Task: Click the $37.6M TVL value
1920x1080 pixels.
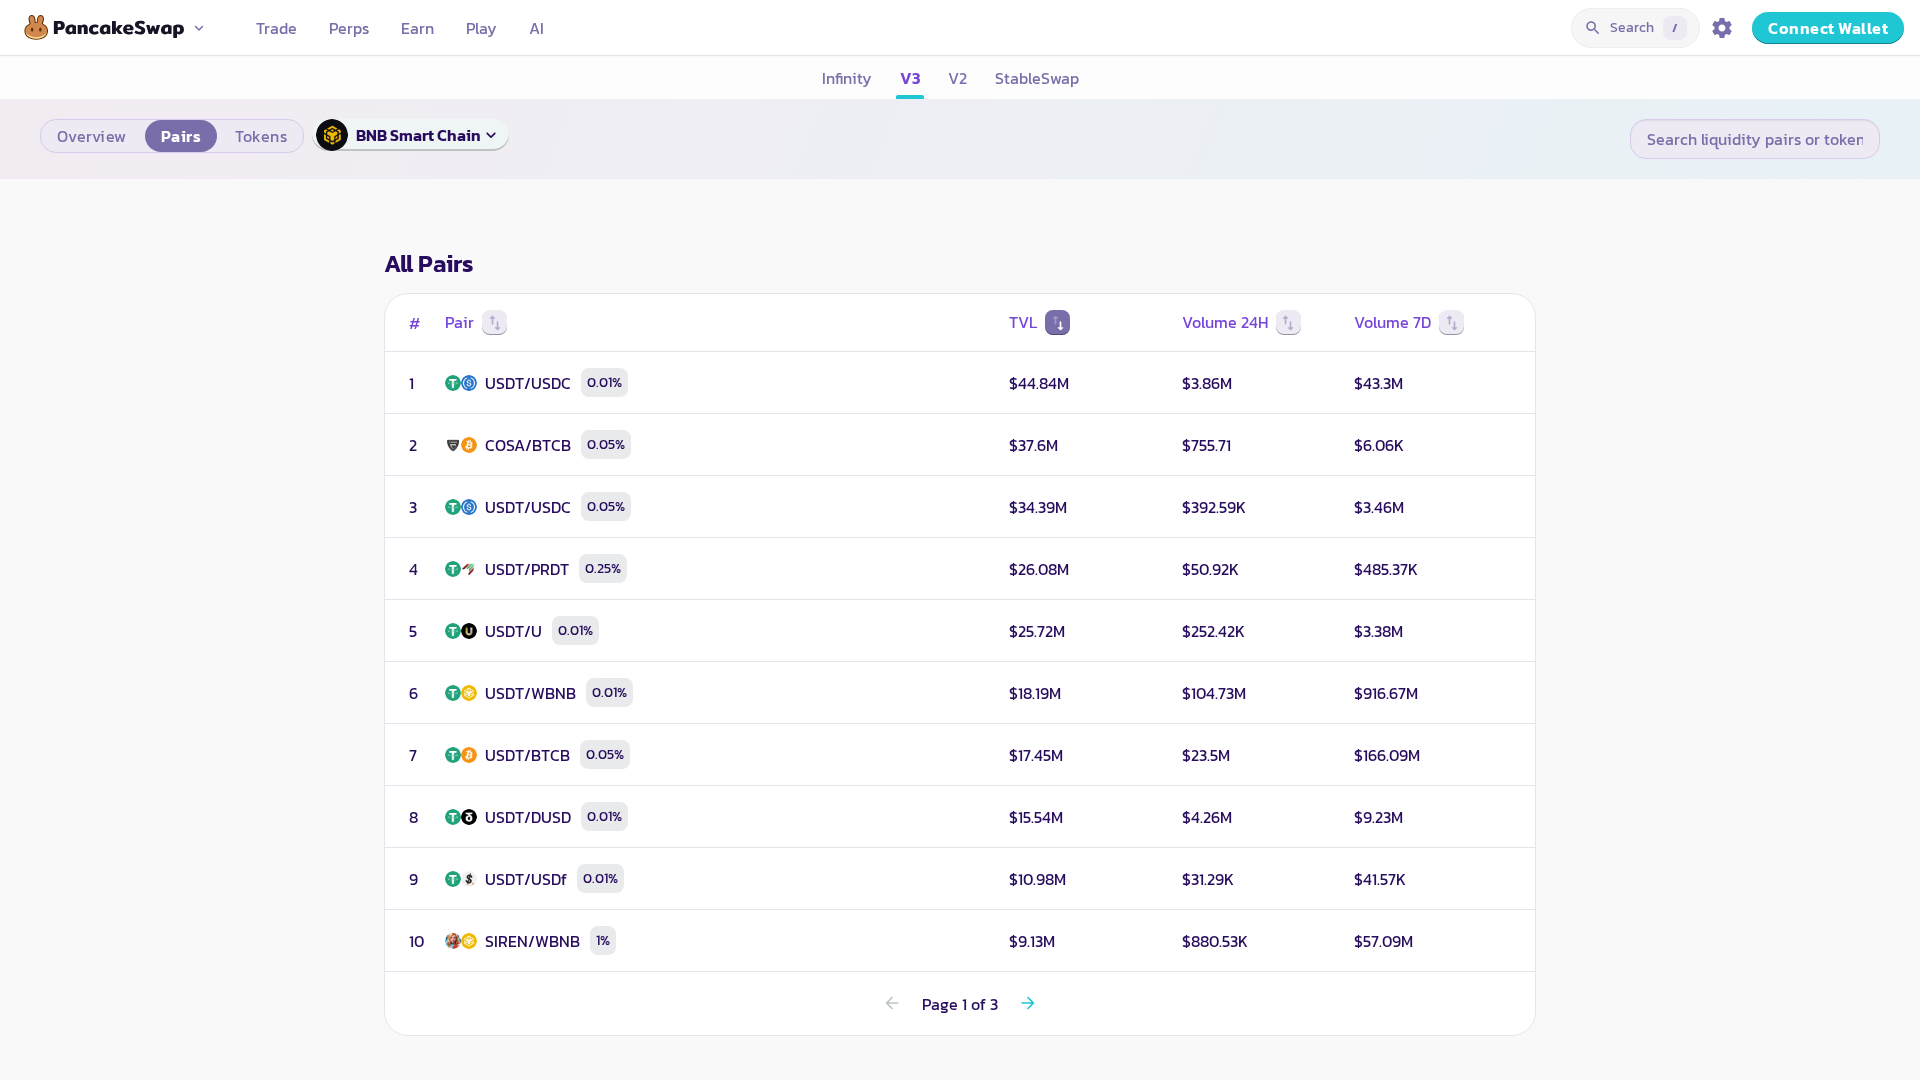Action: pyautogui.click(x=1033, y=445)
